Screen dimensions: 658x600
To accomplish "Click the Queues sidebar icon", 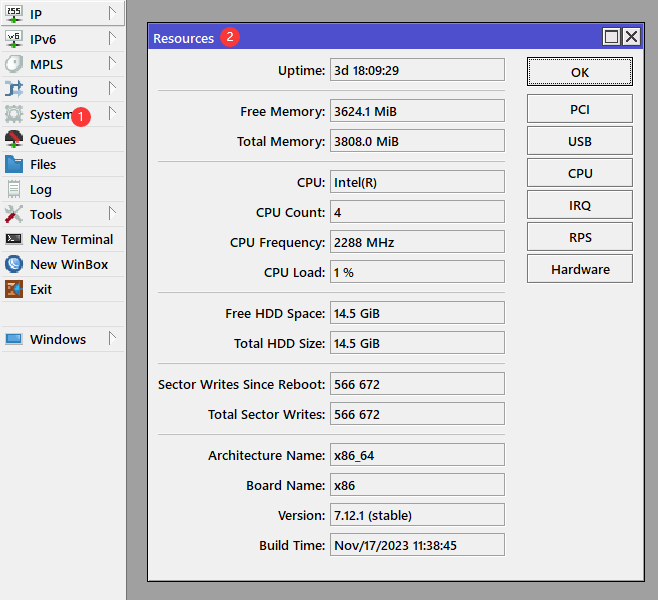I will click(x=13, y=139).
